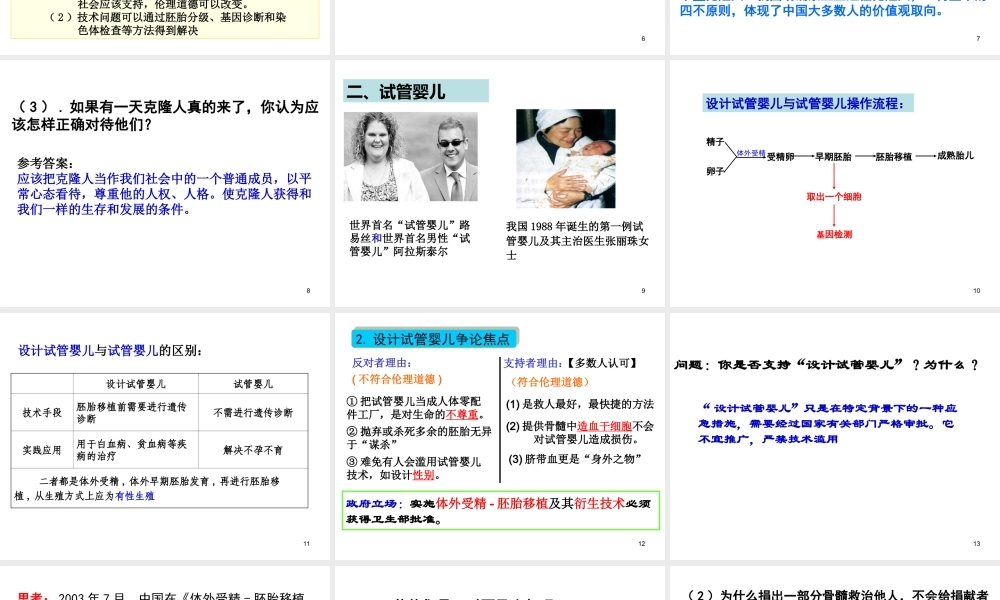
Task: Click support point (2) about 造血干细胞
Action: (x=580, y=432)
